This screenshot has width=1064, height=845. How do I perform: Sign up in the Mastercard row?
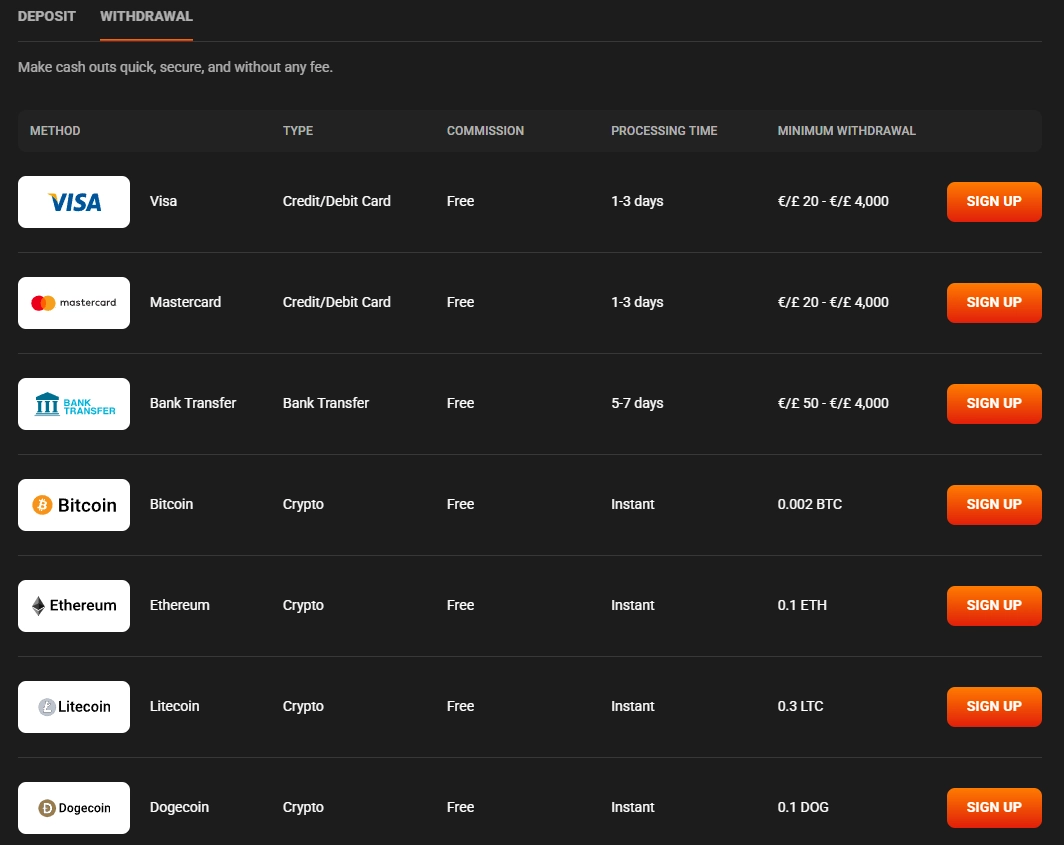994,303
